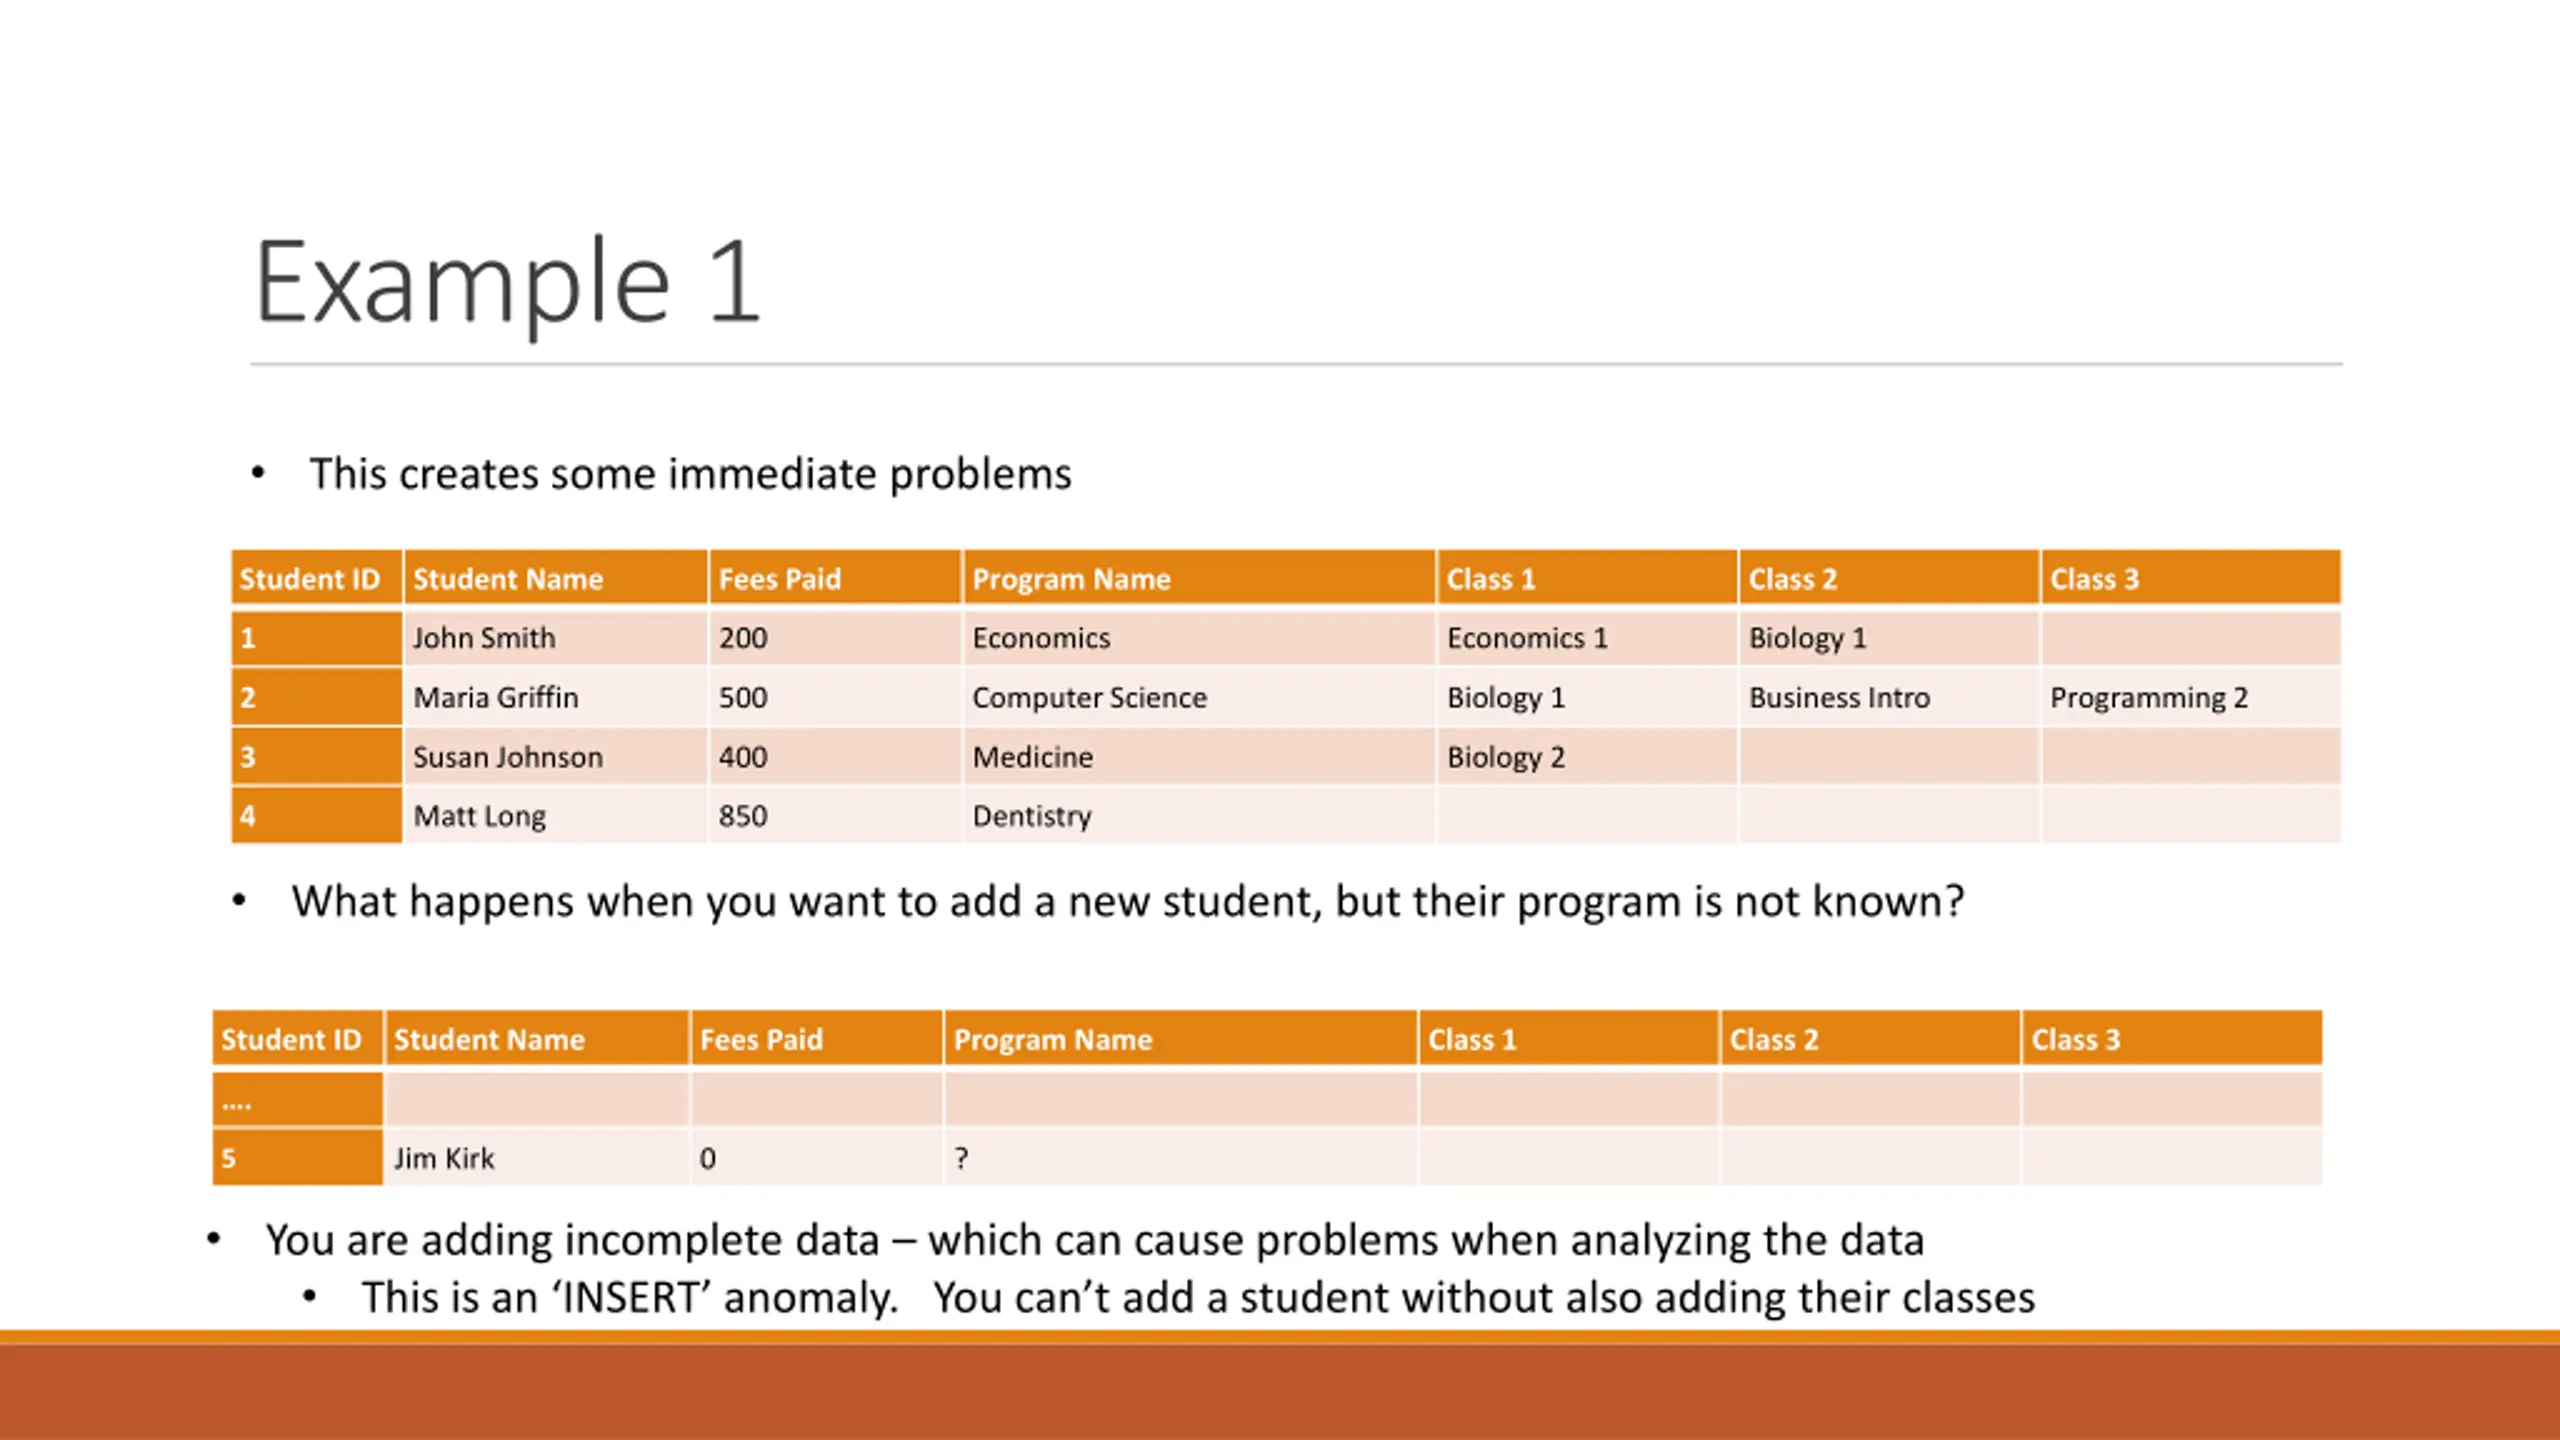This screenshot has height=1440, width=2560.
Task: Select the 'INSERT' anomaly bullet text
Action: 1198,1298
